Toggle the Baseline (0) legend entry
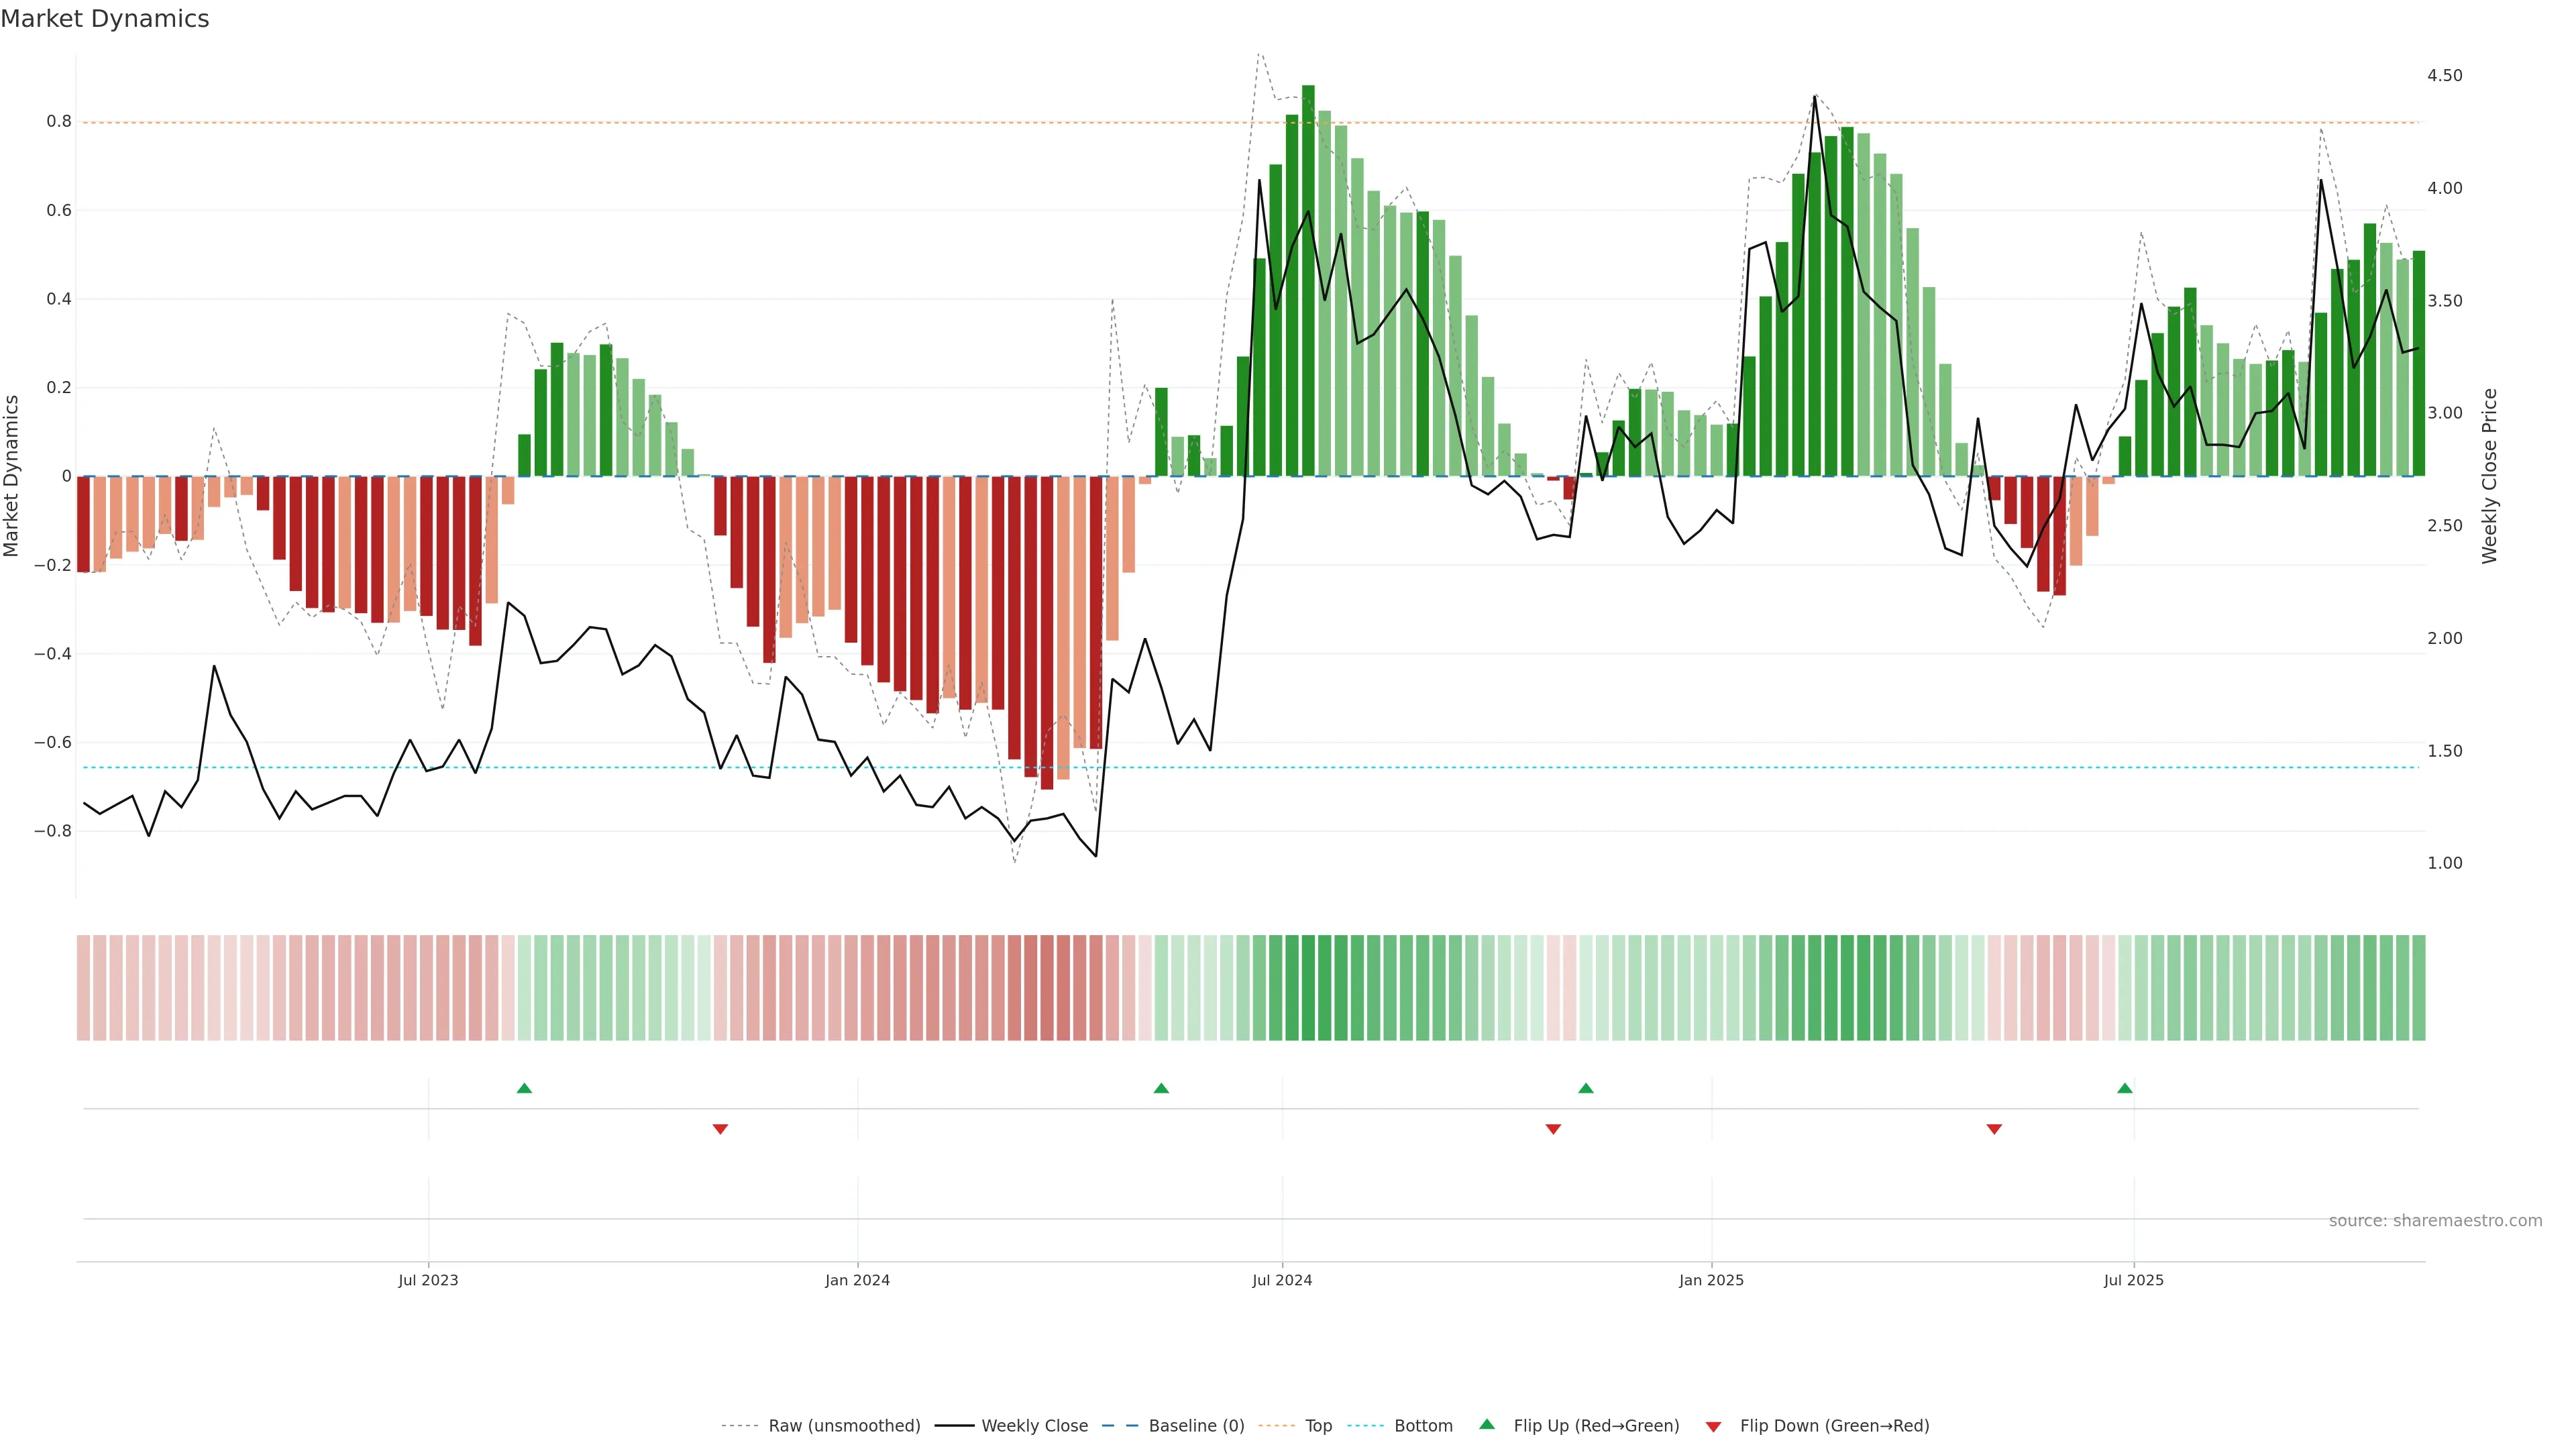2576x1449 pixels. 1196,1426
